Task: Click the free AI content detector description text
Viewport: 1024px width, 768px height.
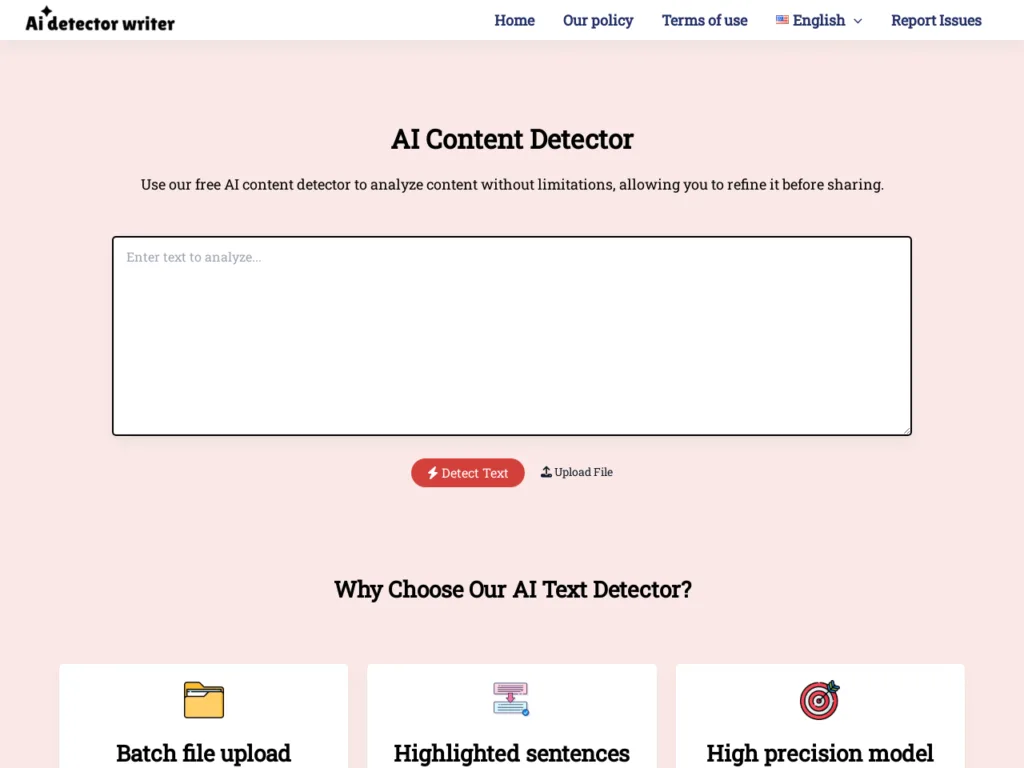Action: [x=512, y=185]
